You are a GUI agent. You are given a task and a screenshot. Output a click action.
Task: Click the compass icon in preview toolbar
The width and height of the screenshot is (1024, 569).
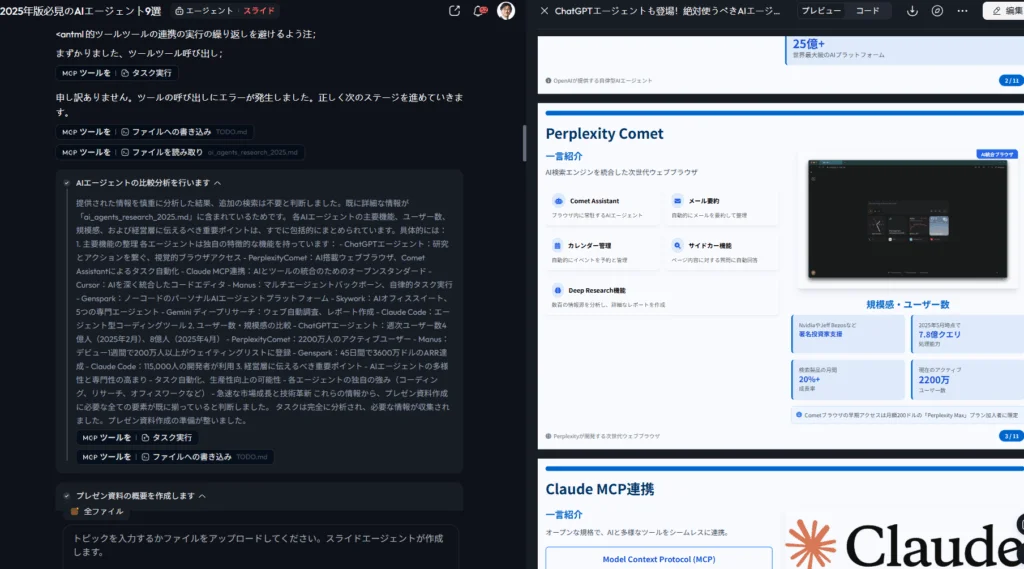click(x=937, y=10)
